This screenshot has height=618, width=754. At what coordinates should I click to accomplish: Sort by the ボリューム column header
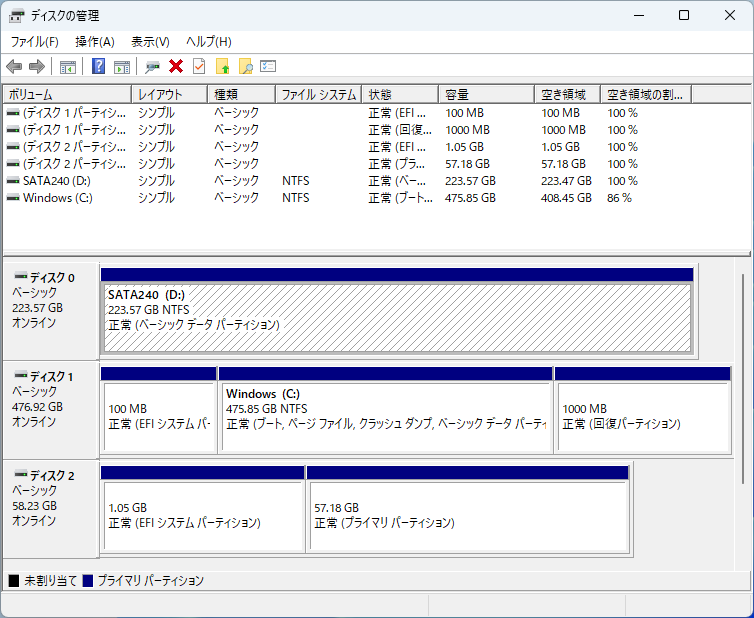pyautogui.click(x=67, y=94)
